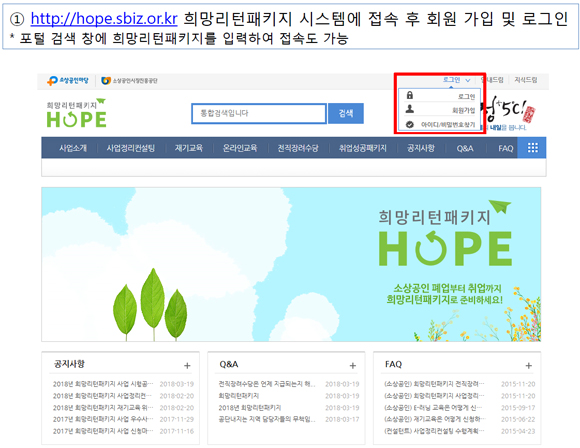Click the 희망리턴패키지 HOPE logo near the search box
This screenshot has width=580, height=448.
click(x=77, y=113)
